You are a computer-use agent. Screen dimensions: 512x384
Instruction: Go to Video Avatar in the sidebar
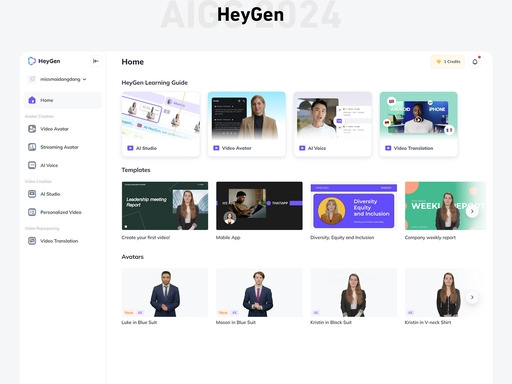point(54,129)
